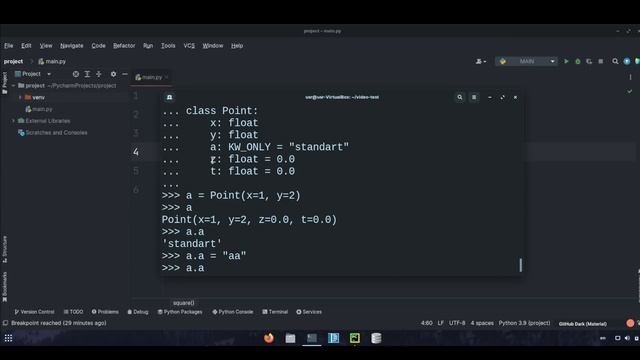The image size is (640, 360).
Task: Open the Run menu
Action: [148, 46]
